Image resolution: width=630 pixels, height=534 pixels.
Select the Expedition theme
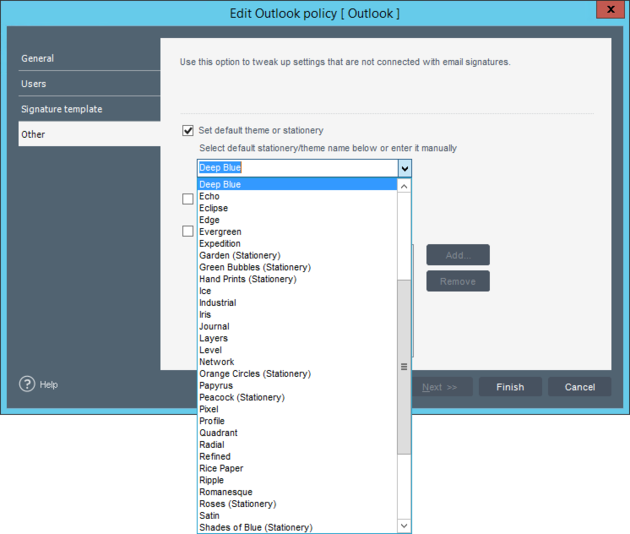297,243
